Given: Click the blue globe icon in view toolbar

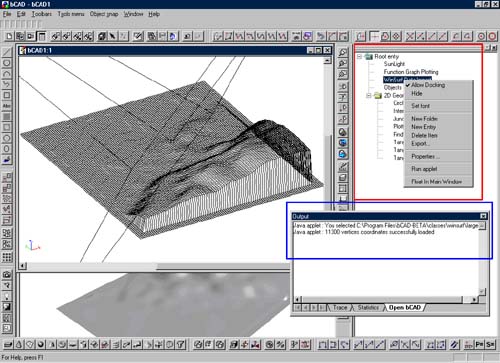Looking at the screenshot, I should click(343, 143).
